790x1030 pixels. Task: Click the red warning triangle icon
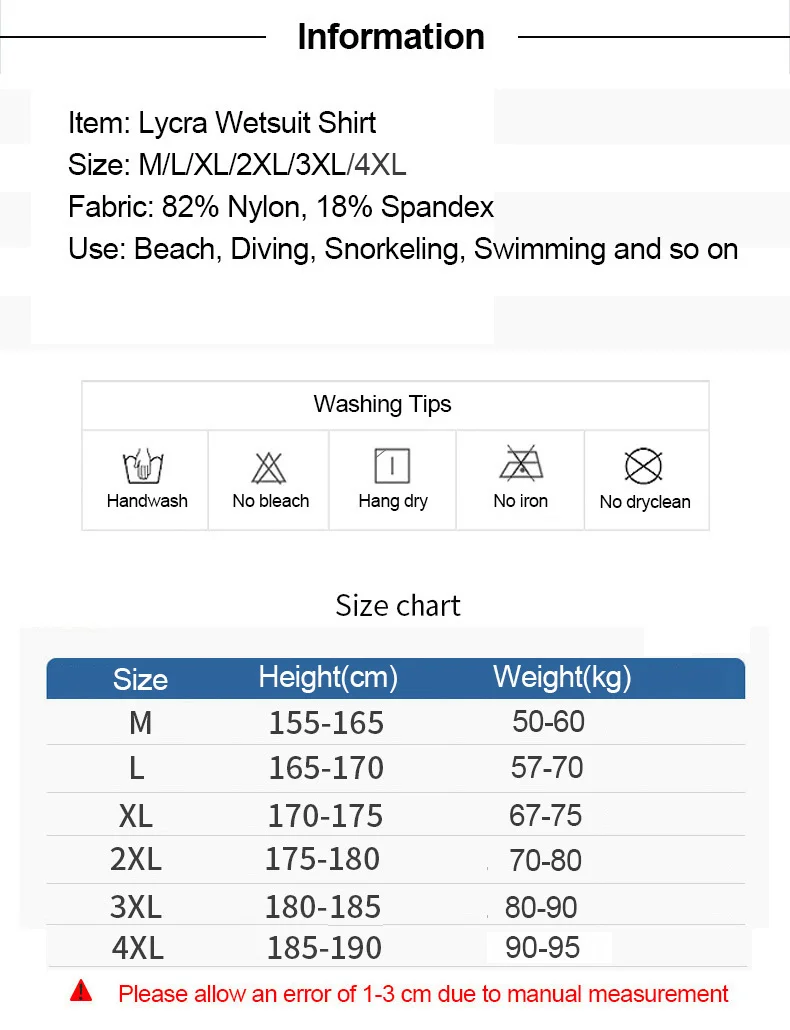pos(81,991)
